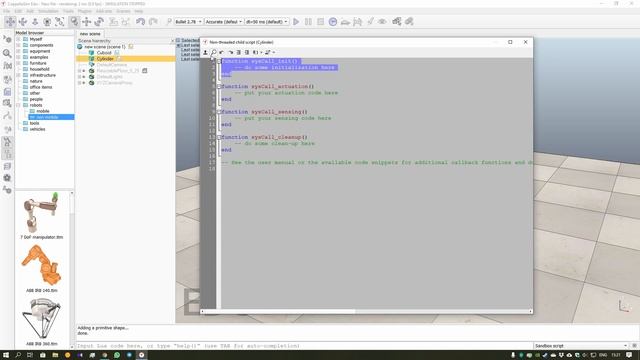Stop the simulation

tap(320, 22)
